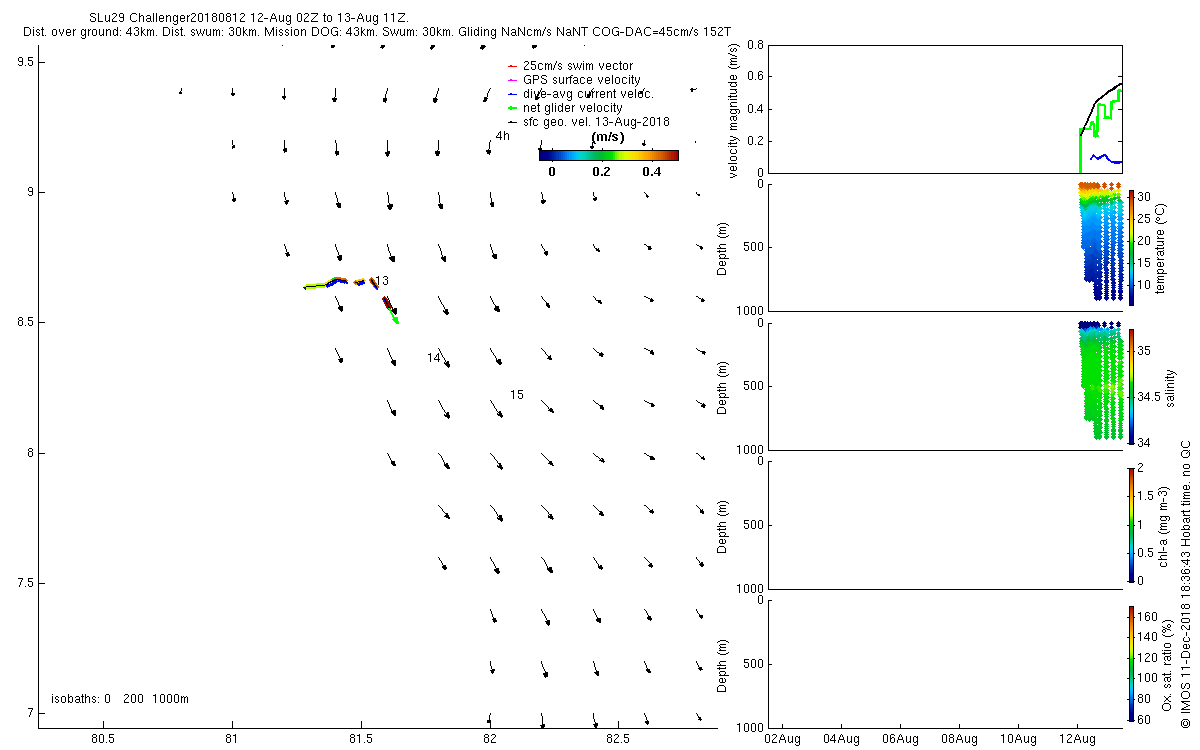Click the '12Aug' date tick label
This screenshot has width=1200, height=750.
pos(1077,739)
